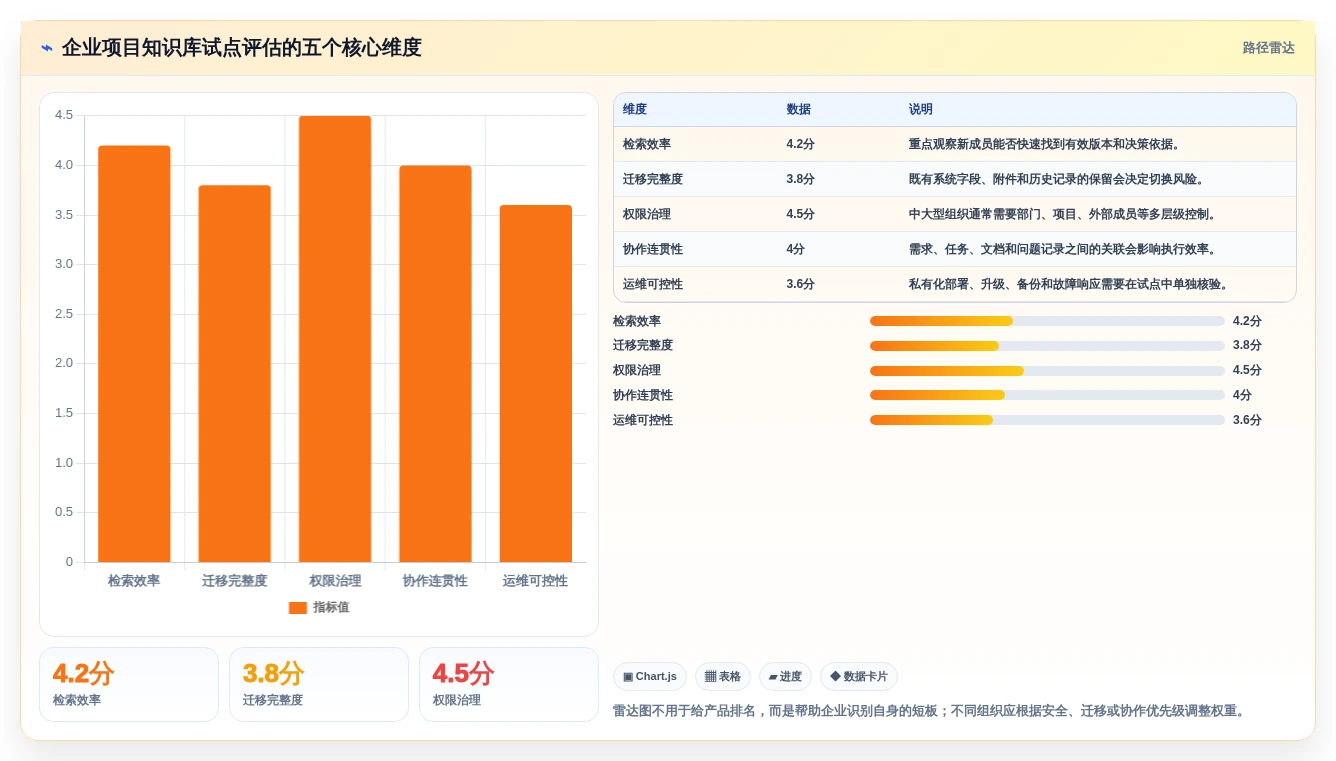The image size is (1336, 761).
Task: Click the 权限治理 progress bar
Action: tap(1047, 370)
